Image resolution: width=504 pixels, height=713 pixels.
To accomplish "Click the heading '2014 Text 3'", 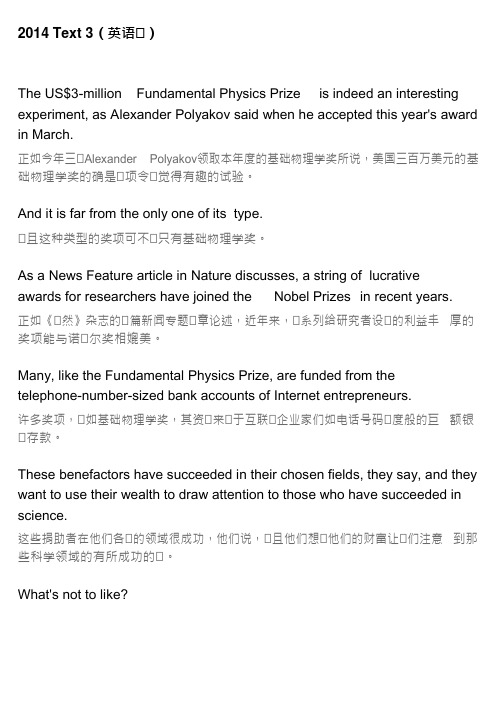I will [x=55, y=33].
